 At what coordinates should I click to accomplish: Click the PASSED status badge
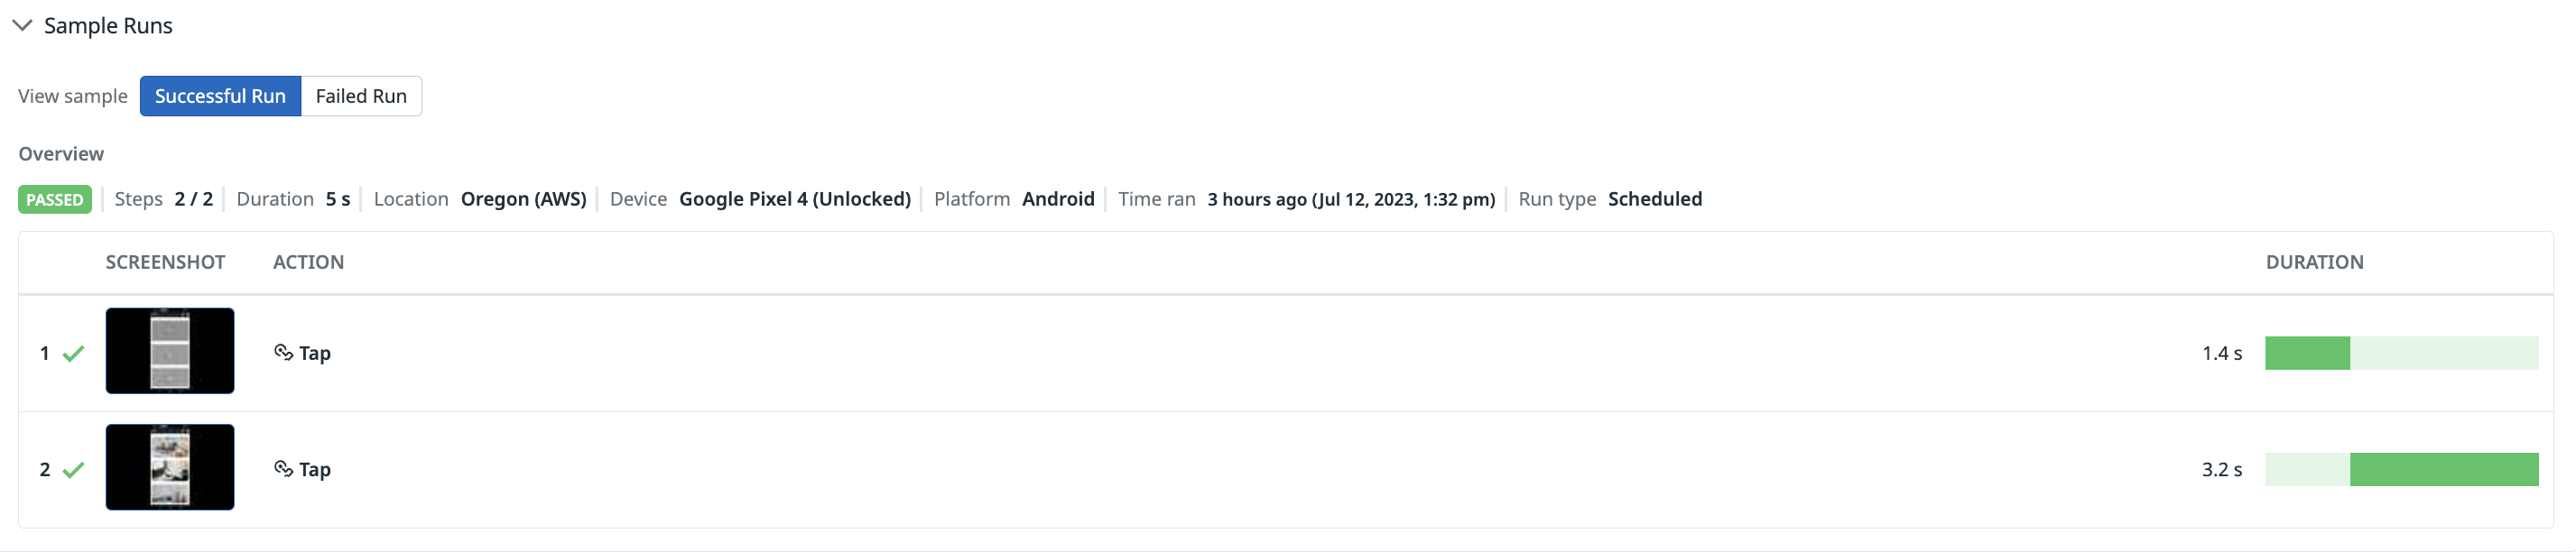[x=55, y=199]
